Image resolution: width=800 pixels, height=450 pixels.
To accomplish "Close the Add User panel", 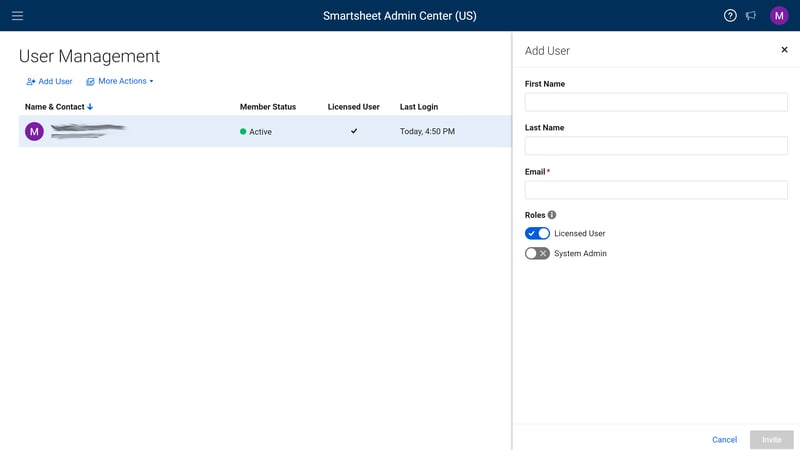I will (784, 49).
